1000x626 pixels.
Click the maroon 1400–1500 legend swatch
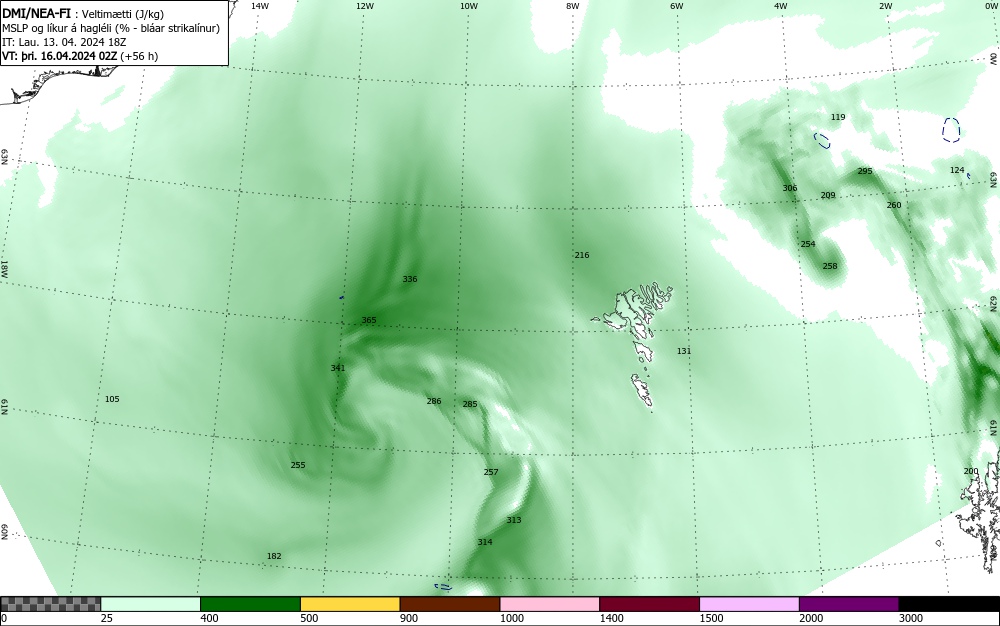pos(649,604)
